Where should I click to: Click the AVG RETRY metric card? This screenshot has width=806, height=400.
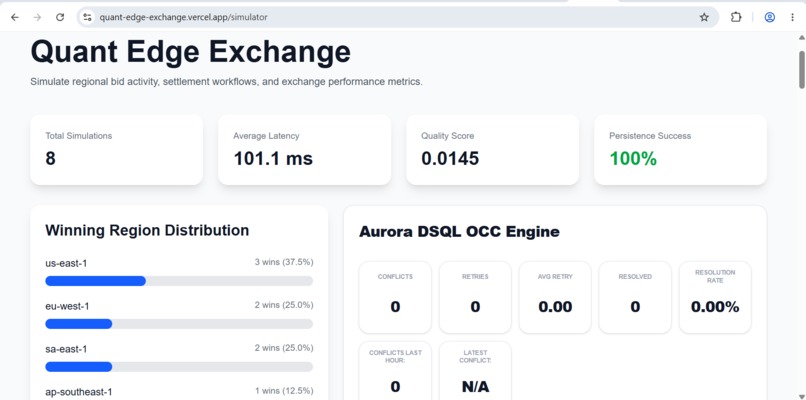(555, 297)
